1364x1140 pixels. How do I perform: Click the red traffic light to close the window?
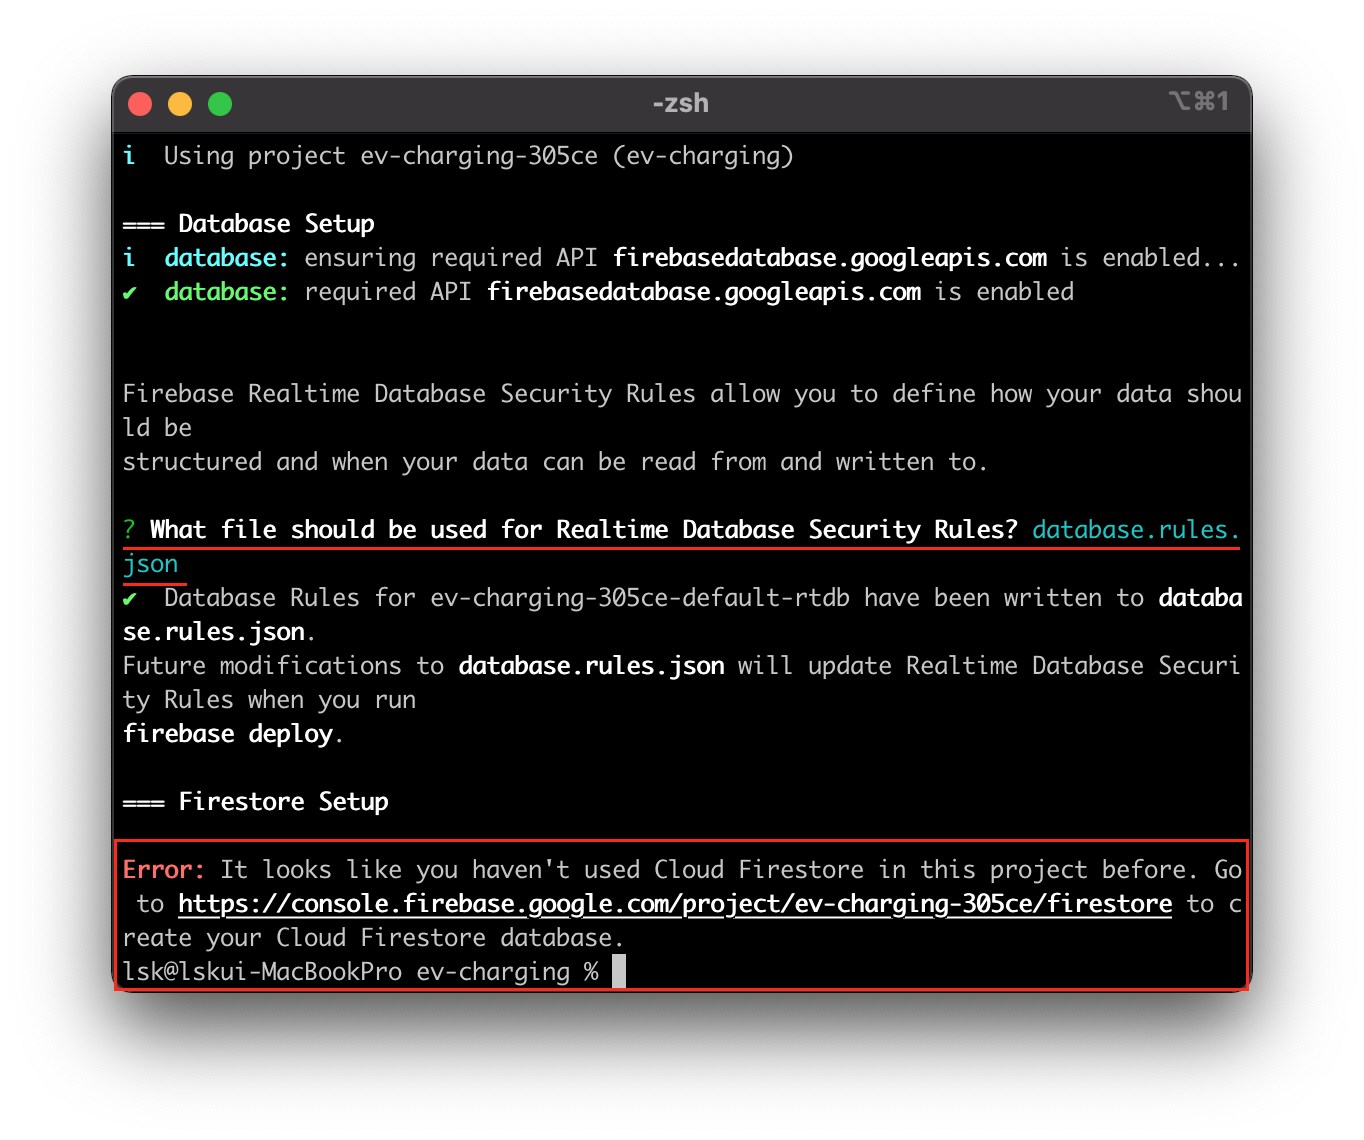(139, 103)
